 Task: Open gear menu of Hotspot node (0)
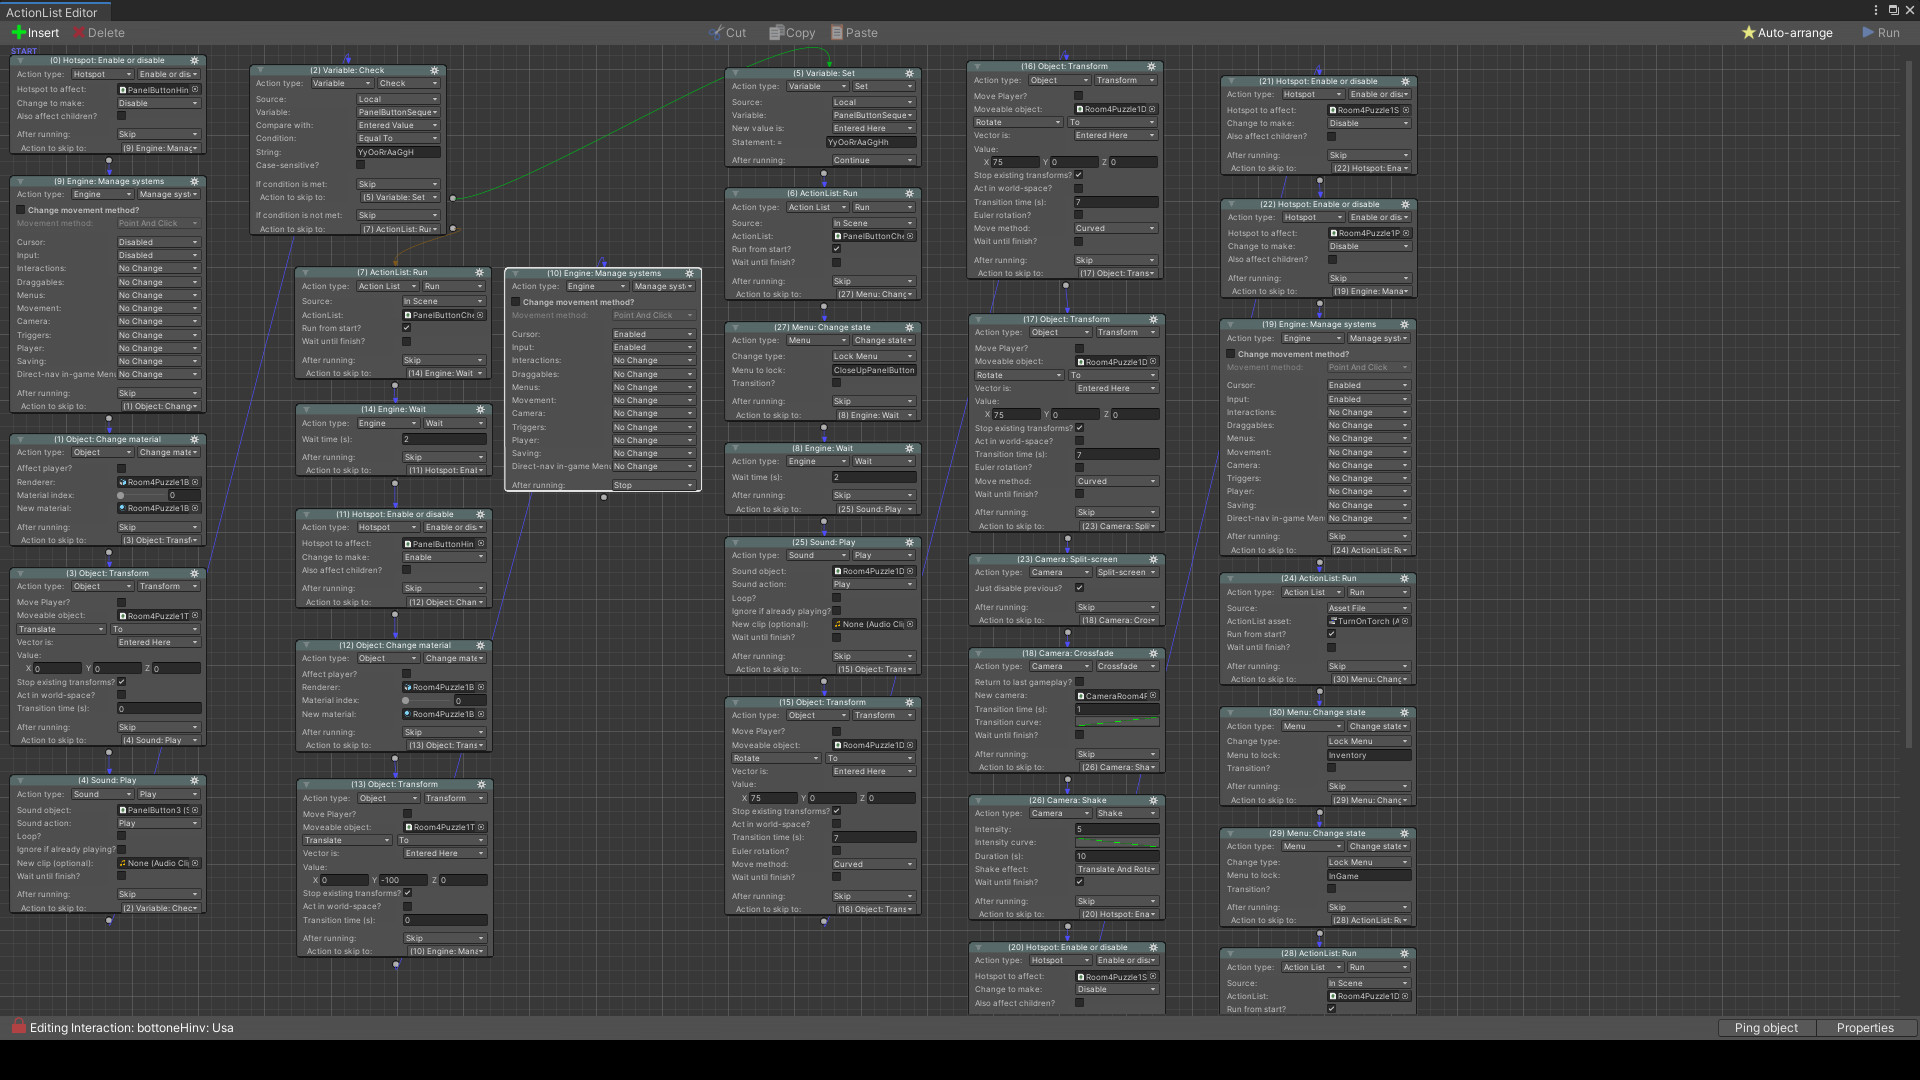(195, 61)
